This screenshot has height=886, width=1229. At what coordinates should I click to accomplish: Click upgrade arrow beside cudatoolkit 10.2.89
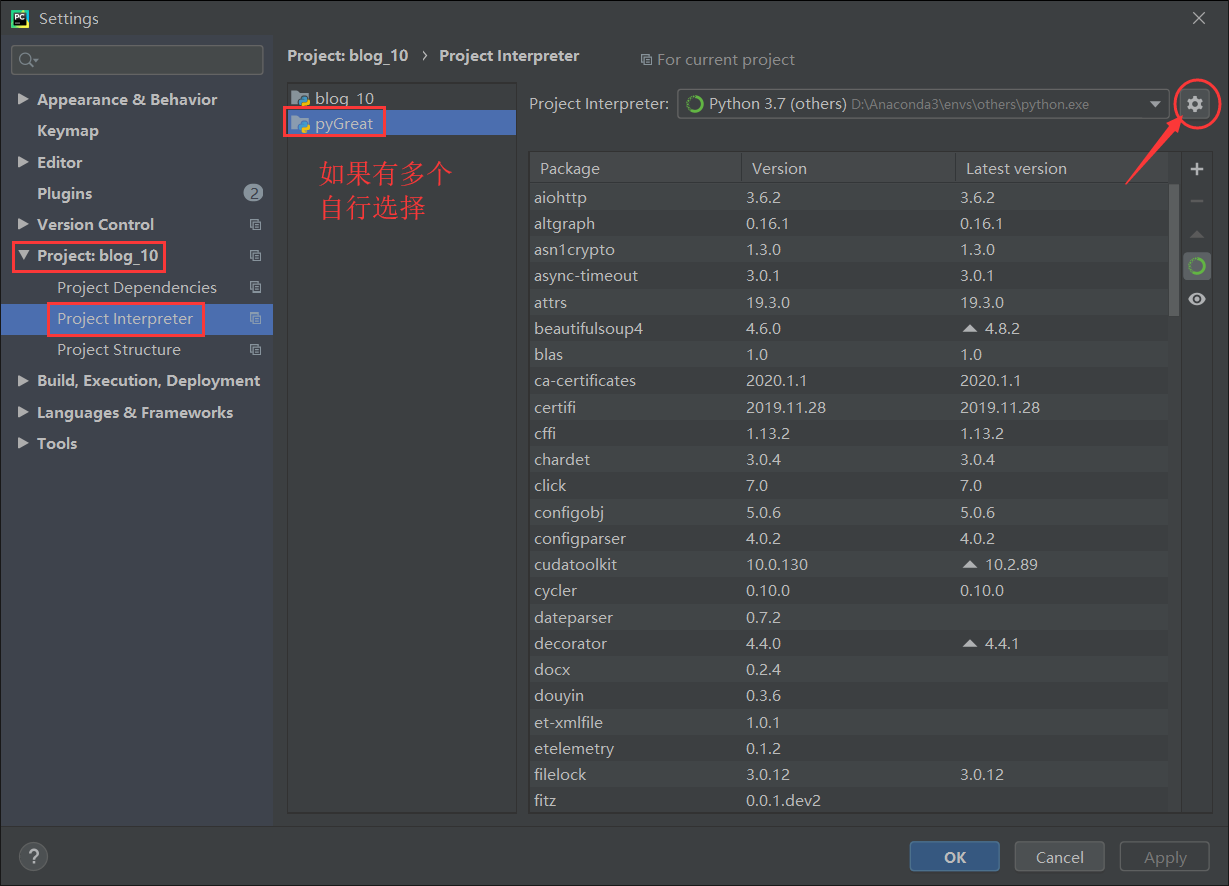(x=969, y=564)
